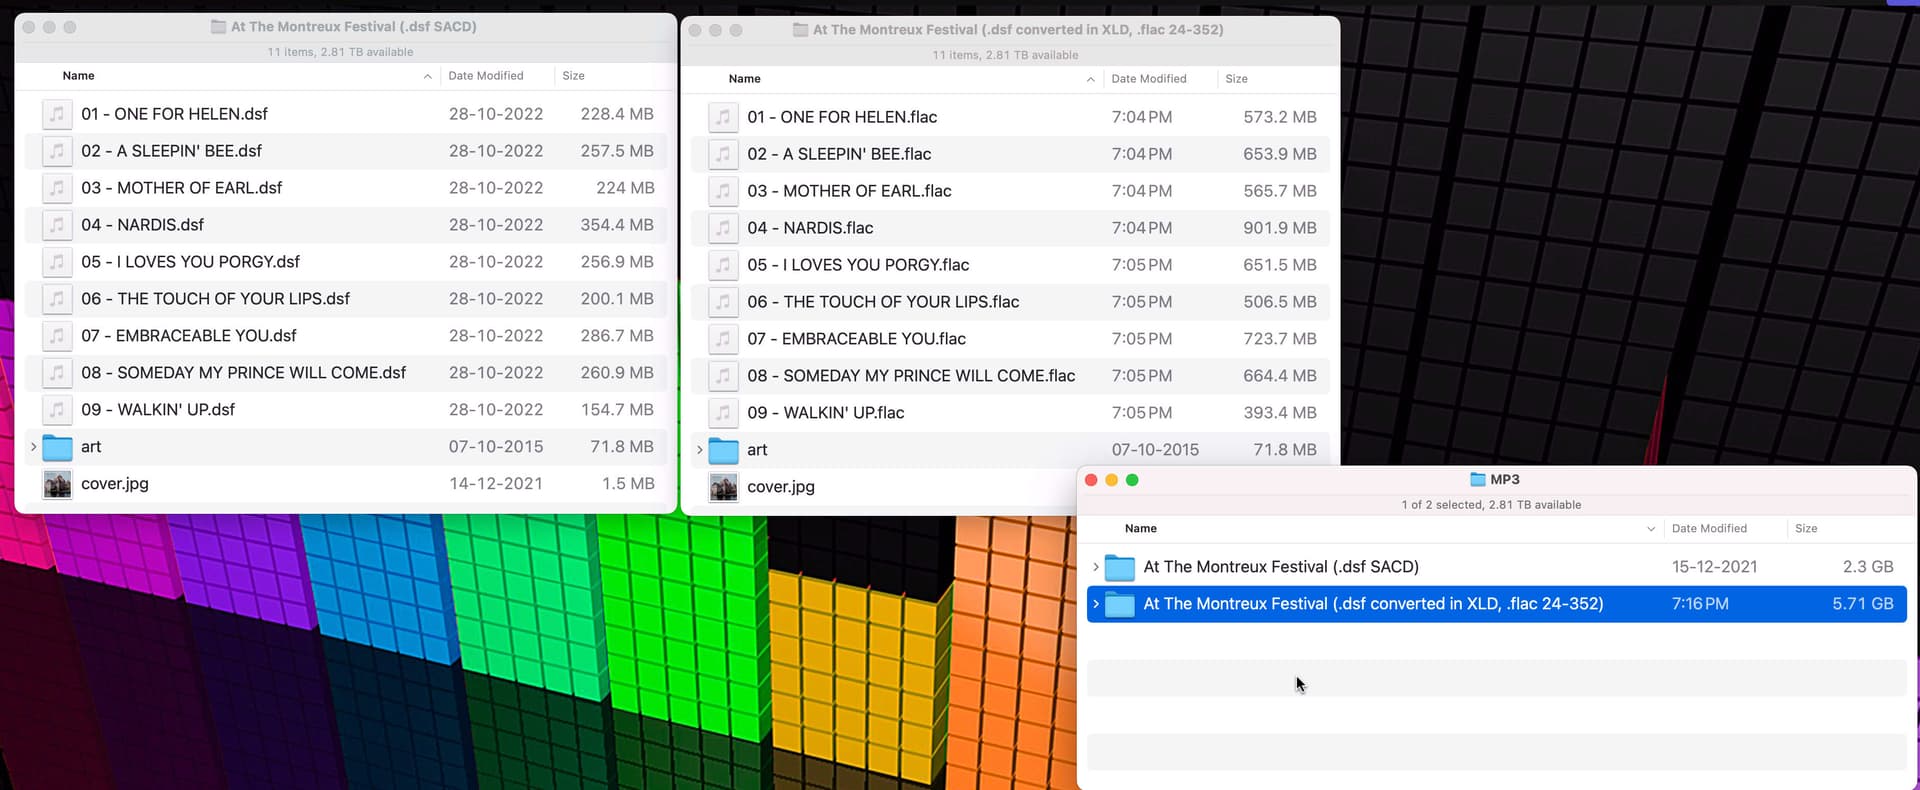This screenshot has width=1920, height=790.
Task: Click the art folder icon in the flac window
Action: click(x=723, y=450)
